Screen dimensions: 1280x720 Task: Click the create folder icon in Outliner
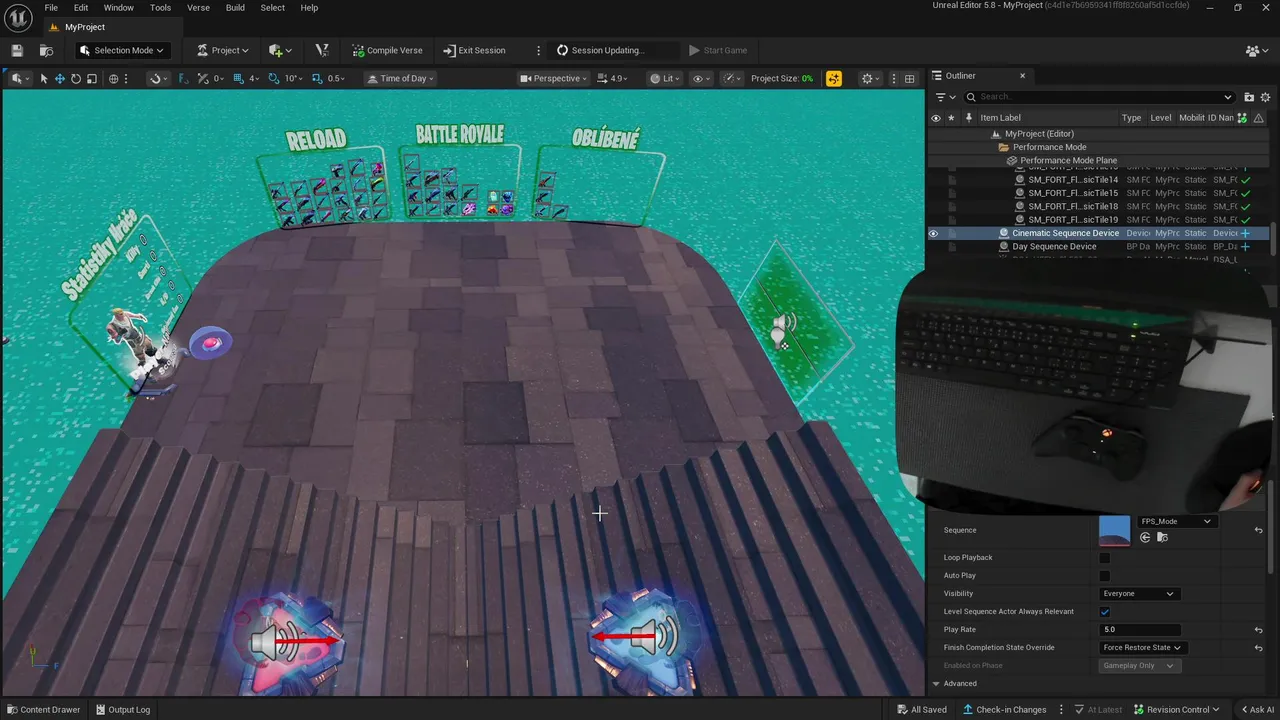pyautogui.click(x=1249, y=97)
